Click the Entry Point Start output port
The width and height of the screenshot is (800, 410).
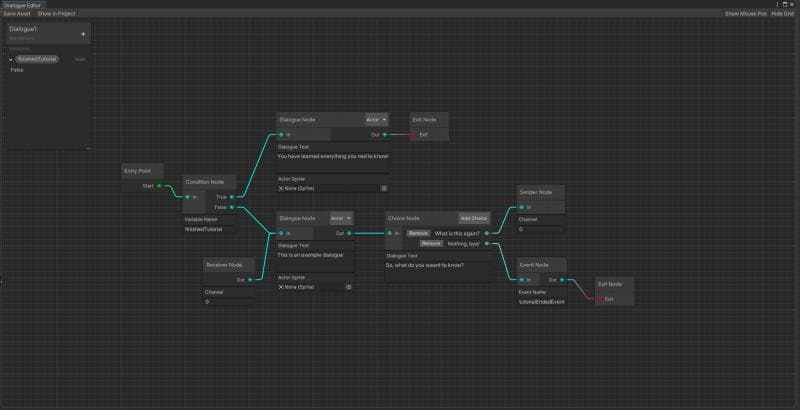tap(158, 186)
